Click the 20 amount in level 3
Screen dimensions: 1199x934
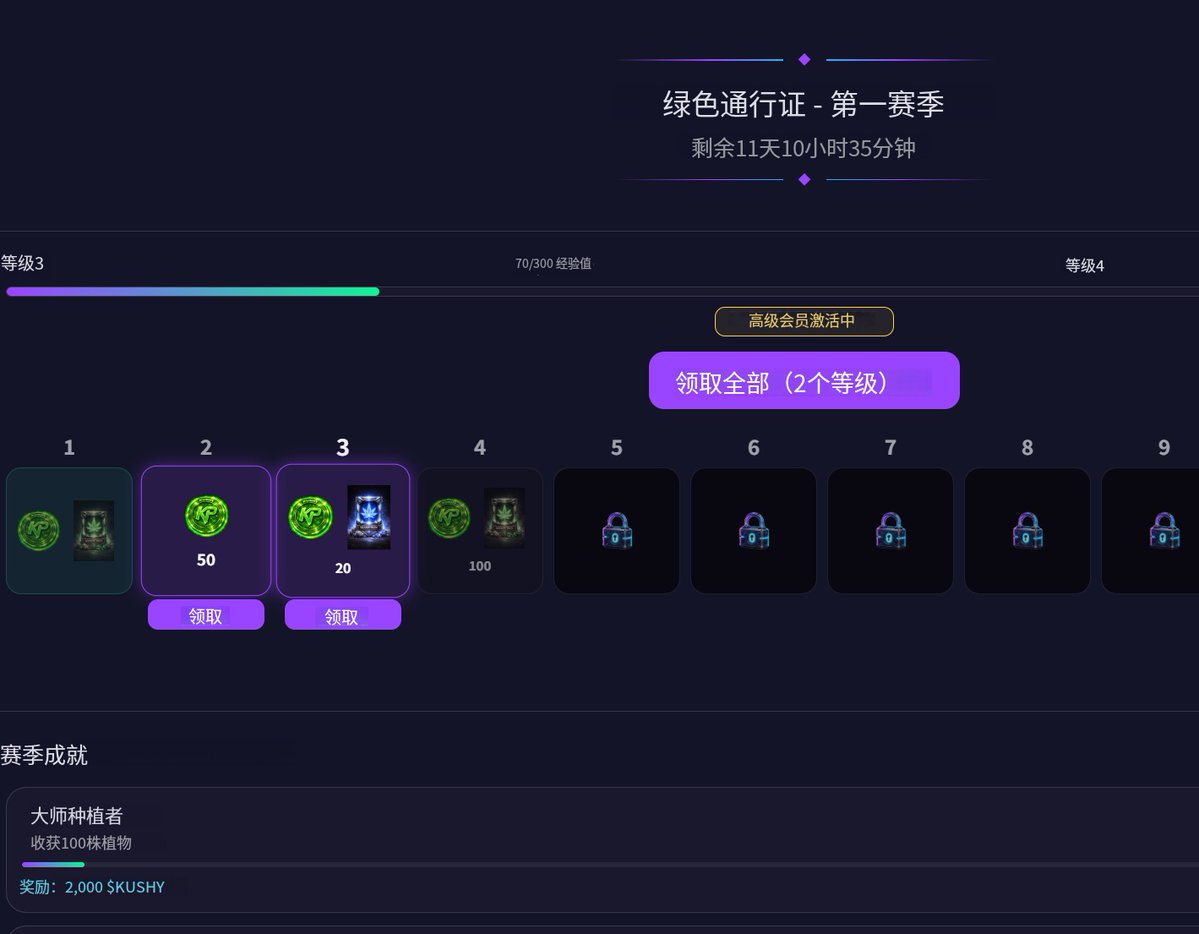pos(343,568)
